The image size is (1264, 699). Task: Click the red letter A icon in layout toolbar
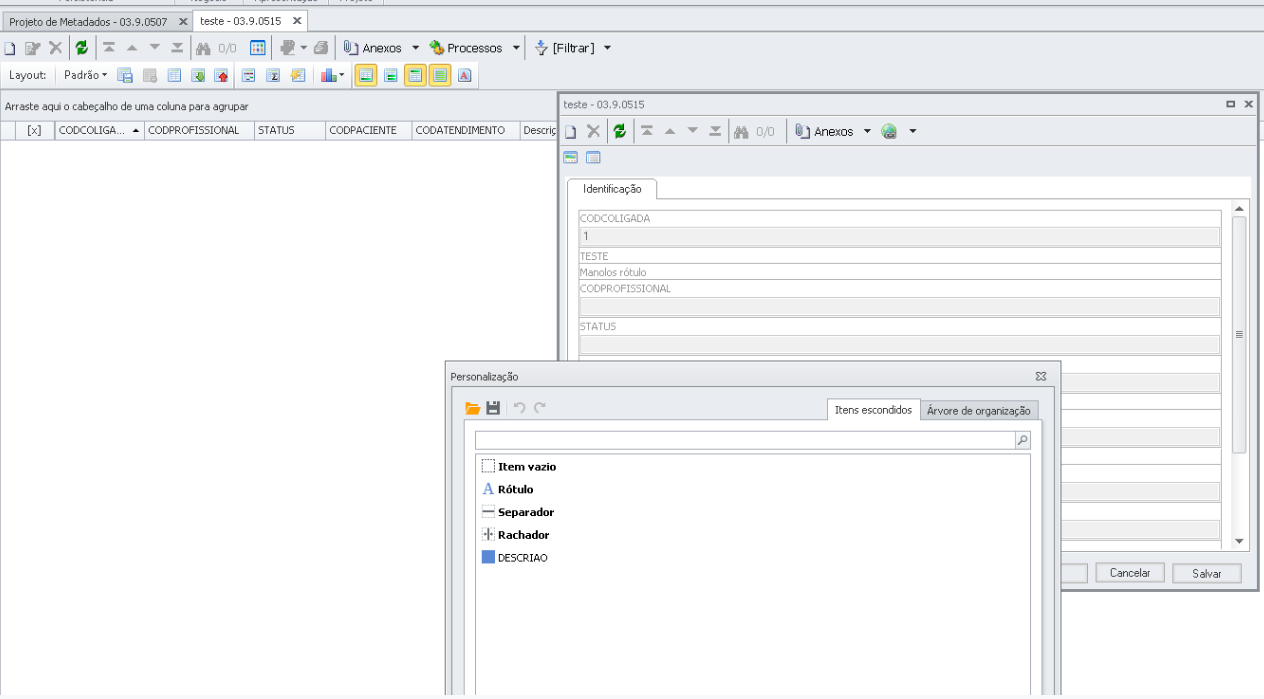tap(464, 75)
